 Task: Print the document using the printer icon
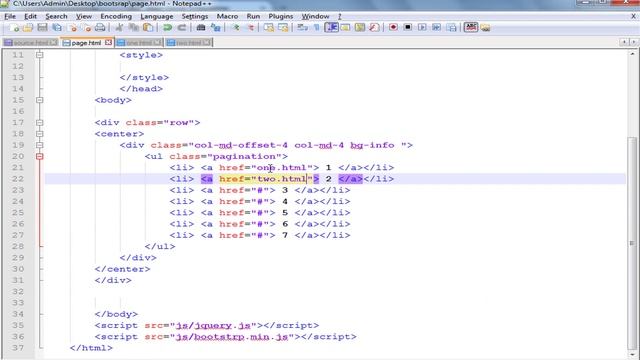(100, 28)
